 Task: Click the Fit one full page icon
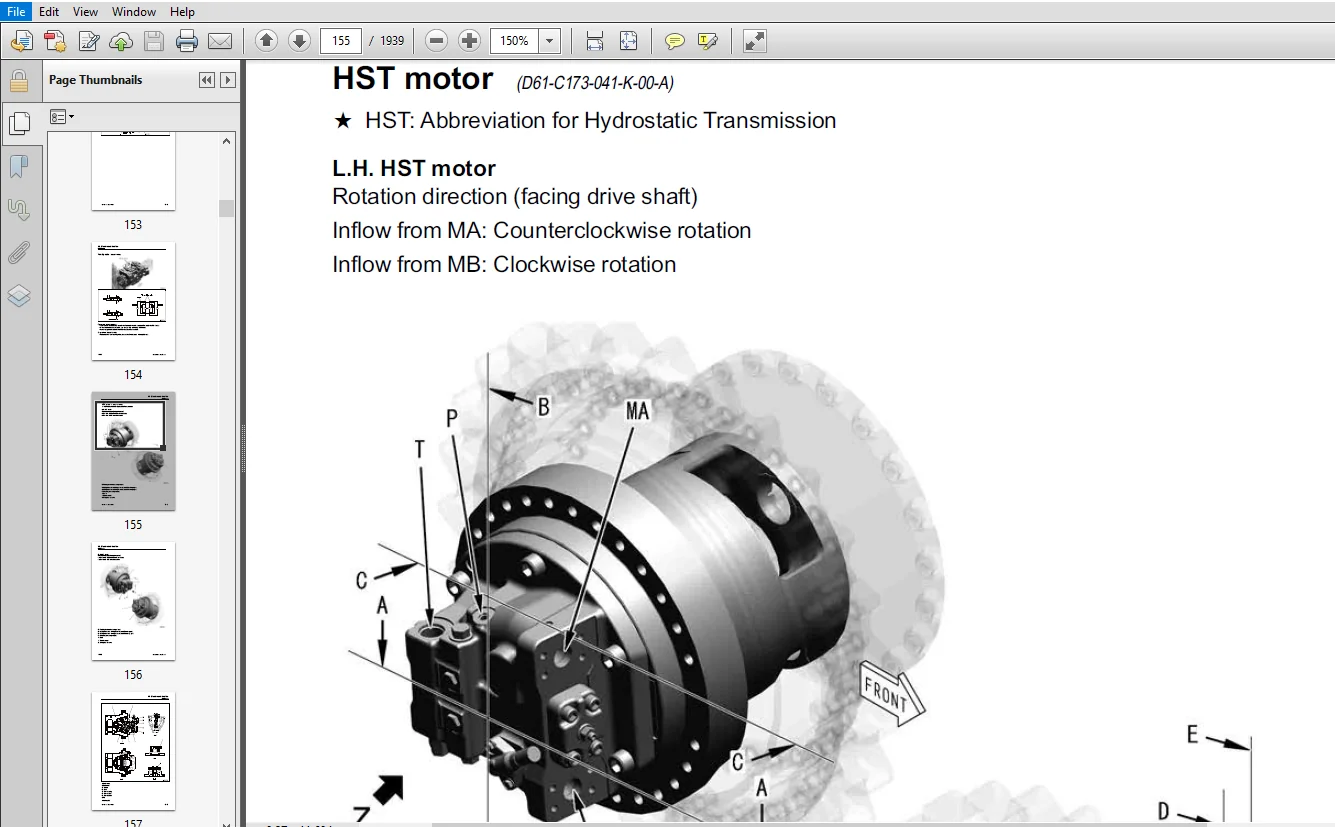click(x=628, y=41)
